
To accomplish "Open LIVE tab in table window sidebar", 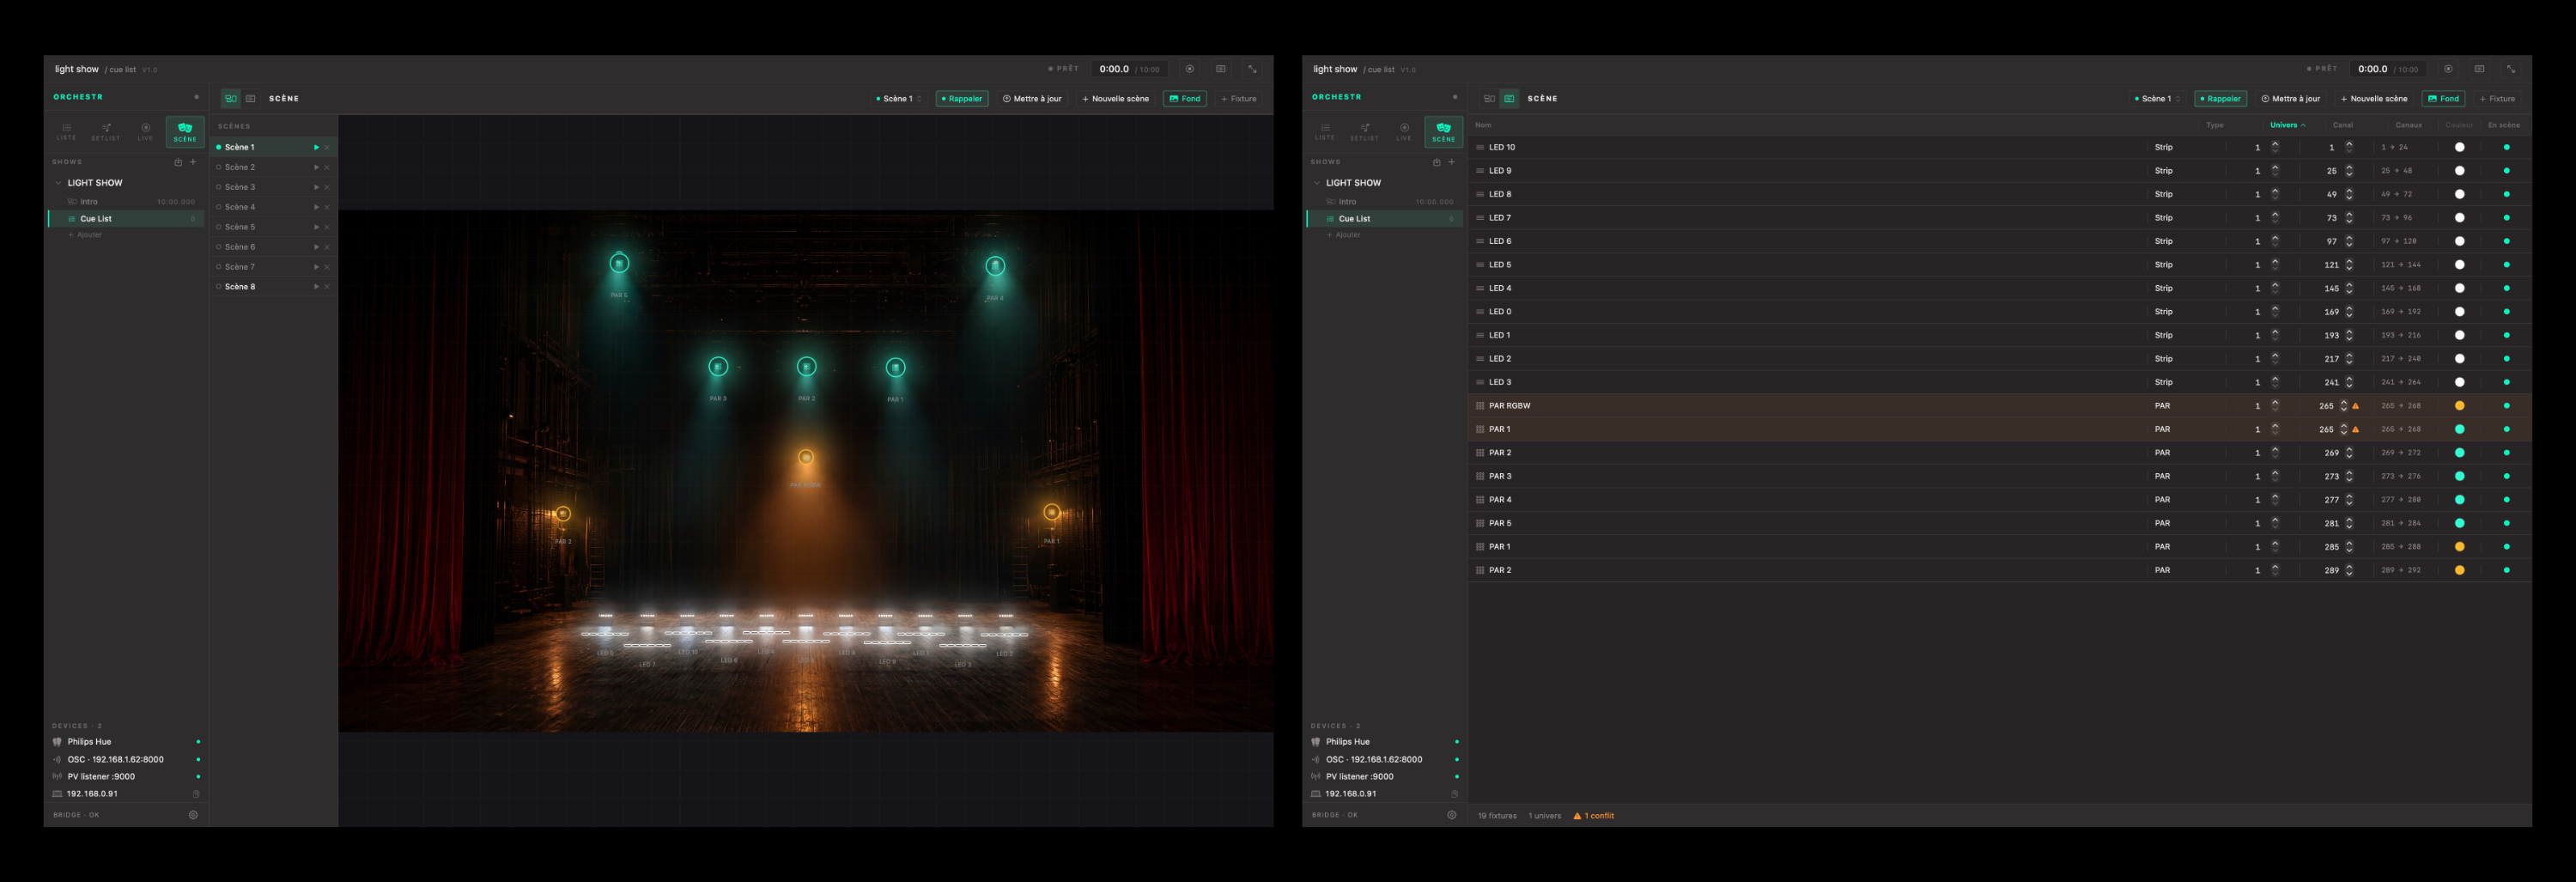I will pyautogui.click(x=1404, y=131).
